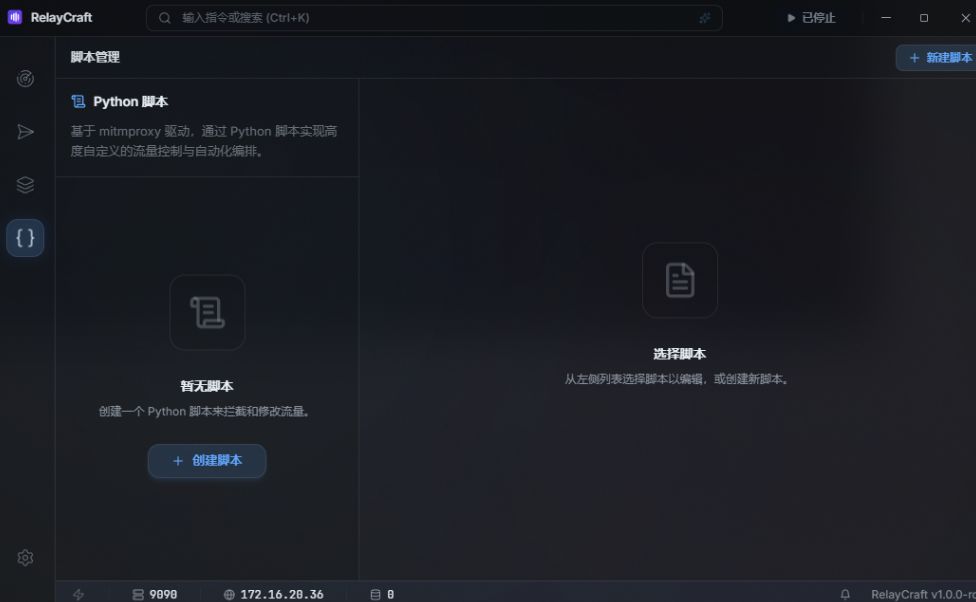Select the curly braces scripts sidebar icon
The height and width of the screenshot is (602, 976).
tap(25, 238)
